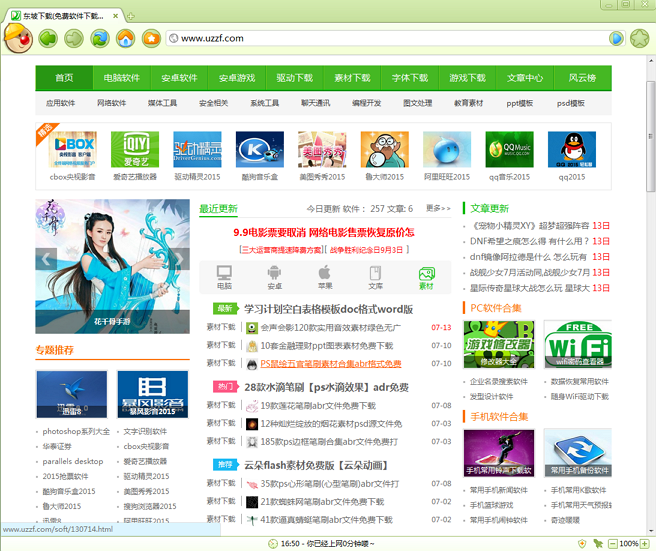Open the 安卓游戏 menu item
The width and height of the screenshot is (656, 551).
(237, 78)
